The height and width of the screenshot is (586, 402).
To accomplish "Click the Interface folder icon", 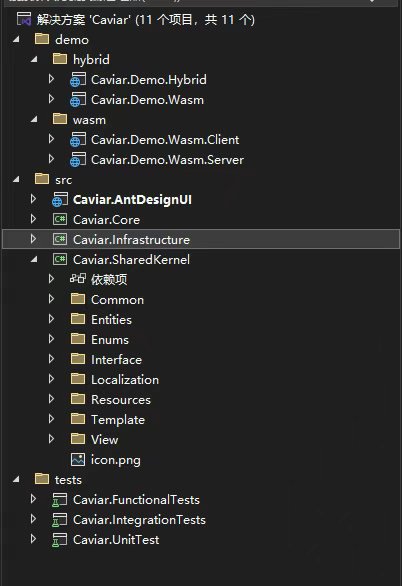I will tap(78, 359).
